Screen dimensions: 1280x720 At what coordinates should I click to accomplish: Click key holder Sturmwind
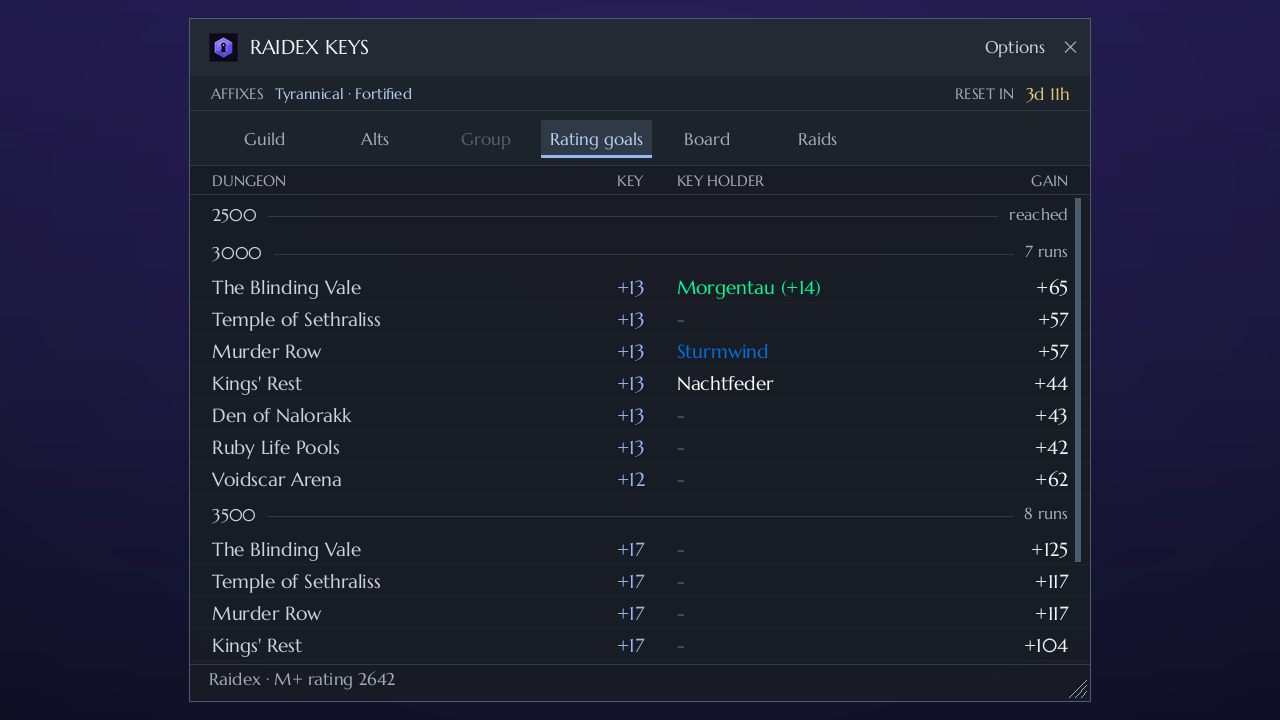pyautogui.click(x=723, y=352)
